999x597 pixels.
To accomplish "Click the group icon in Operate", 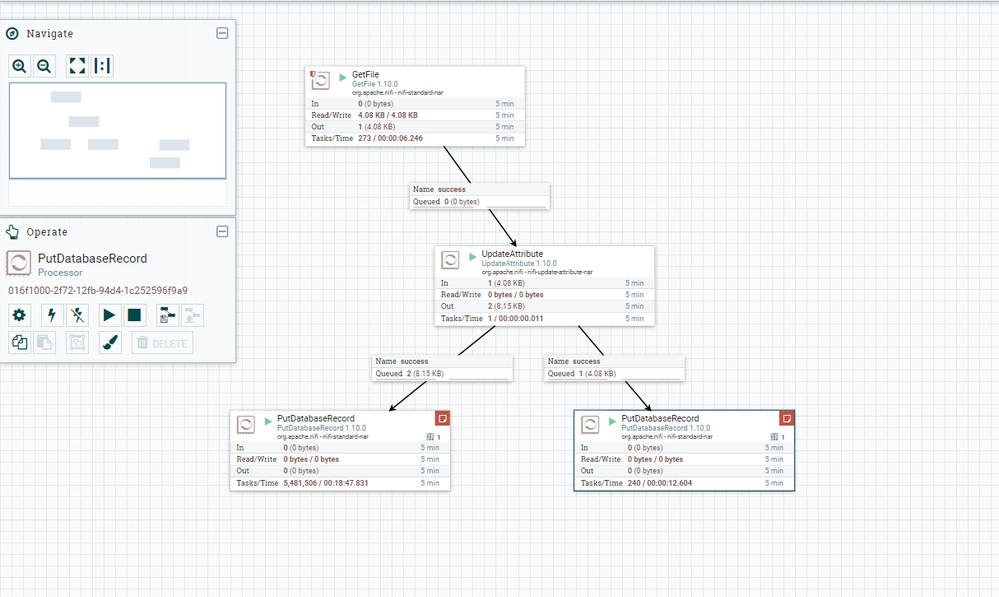I will tap(78, 343).
